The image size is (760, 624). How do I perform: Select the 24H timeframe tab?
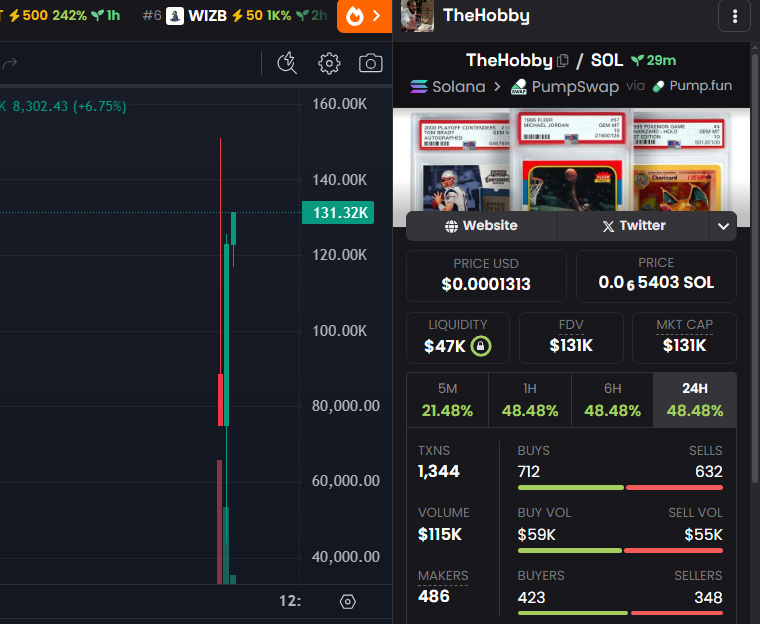695,400
